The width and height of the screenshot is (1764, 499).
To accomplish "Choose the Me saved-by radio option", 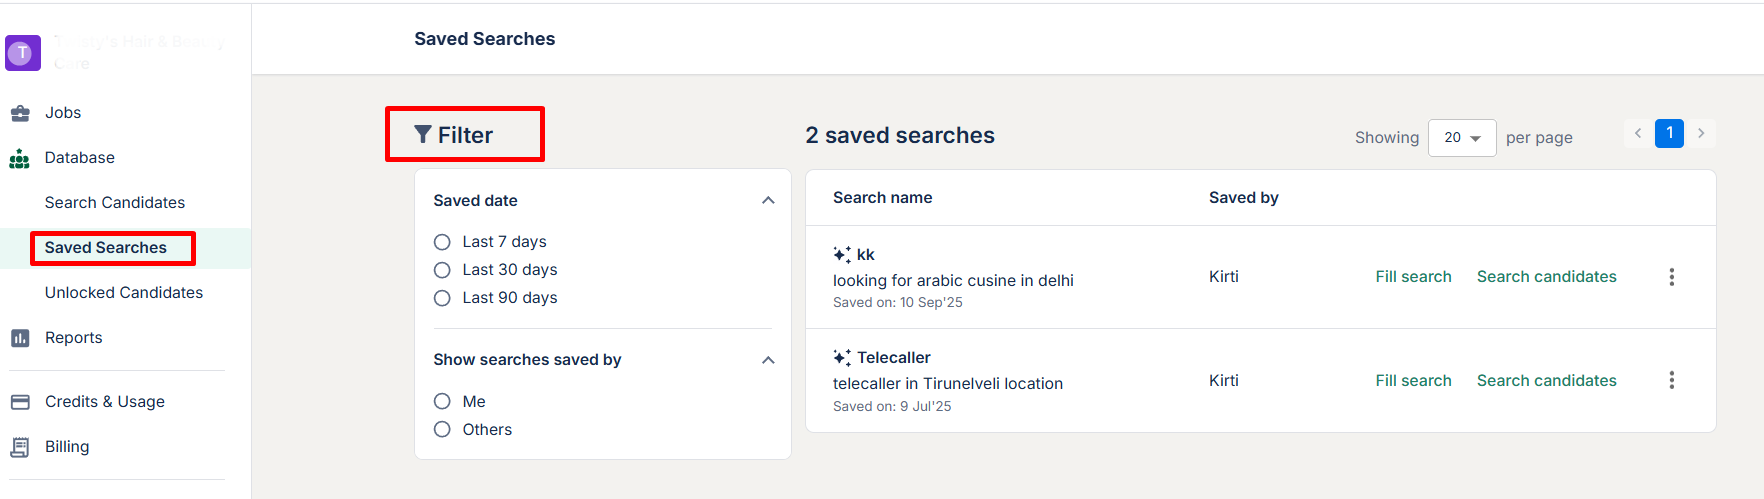I will tap(442, 402).
